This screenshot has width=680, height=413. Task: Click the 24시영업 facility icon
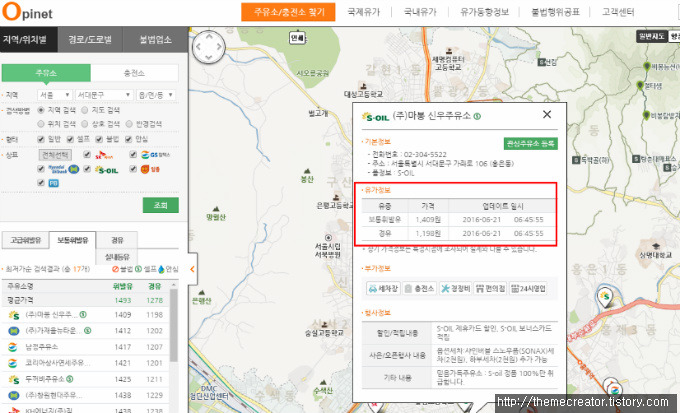[x=528, y=288]
